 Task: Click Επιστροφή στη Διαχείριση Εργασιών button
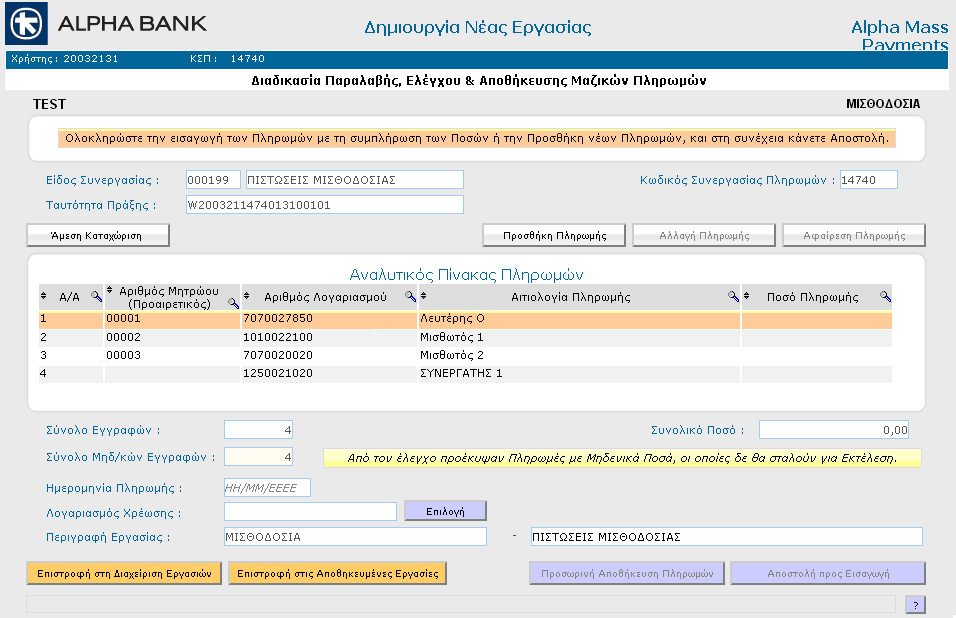coord(124,574)
